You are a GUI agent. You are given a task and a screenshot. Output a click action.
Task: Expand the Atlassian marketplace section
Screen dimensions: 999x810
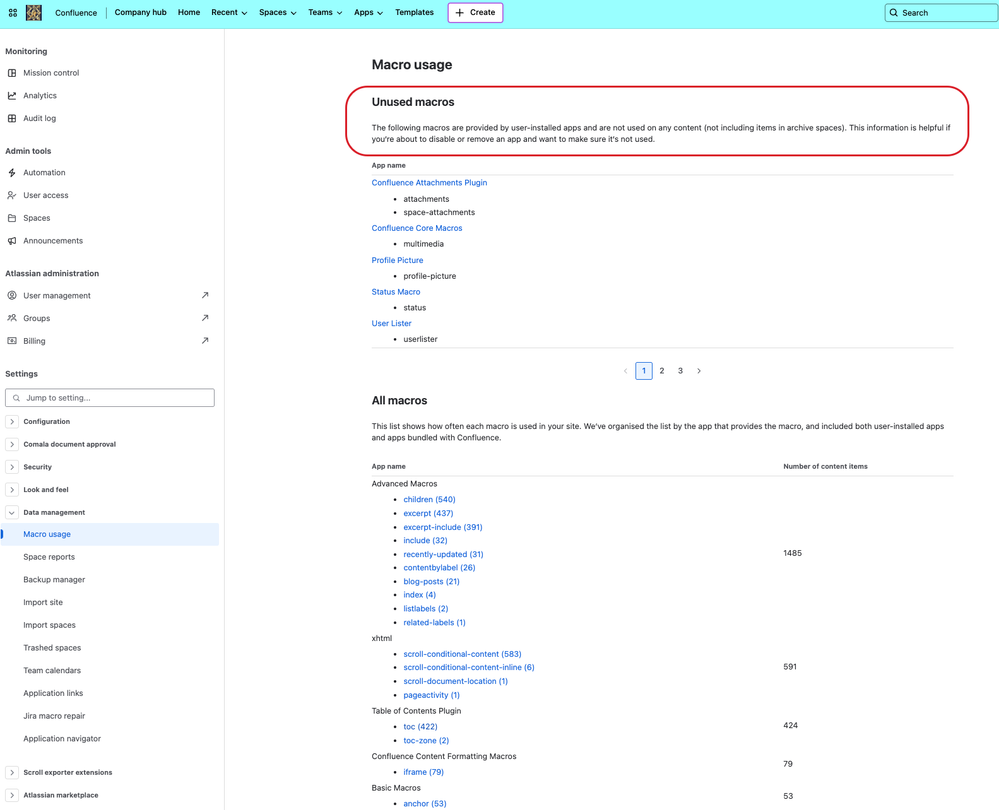click(11, 795)
